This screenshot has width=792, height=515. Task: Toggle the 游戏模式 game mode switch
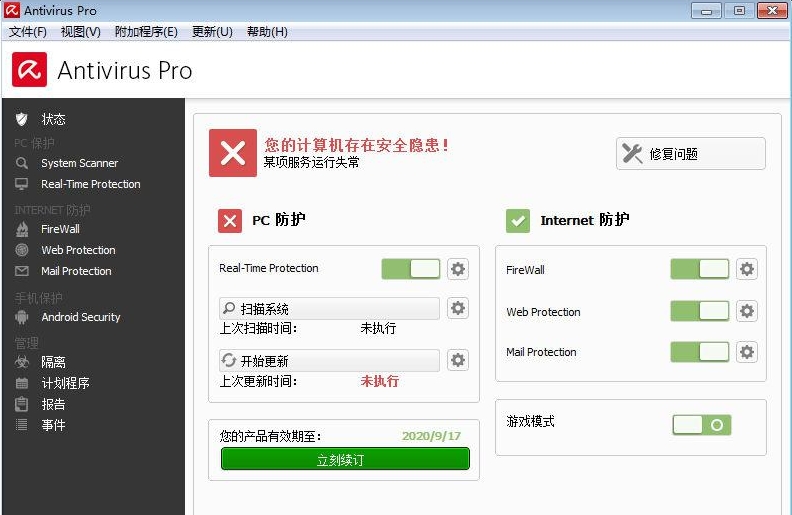click(701, 425)
